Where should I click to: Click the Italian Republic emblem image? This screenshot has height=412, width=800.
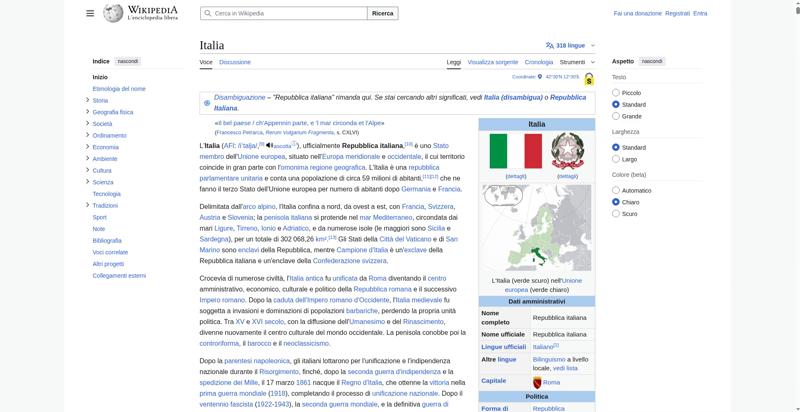tap(567, 151)
